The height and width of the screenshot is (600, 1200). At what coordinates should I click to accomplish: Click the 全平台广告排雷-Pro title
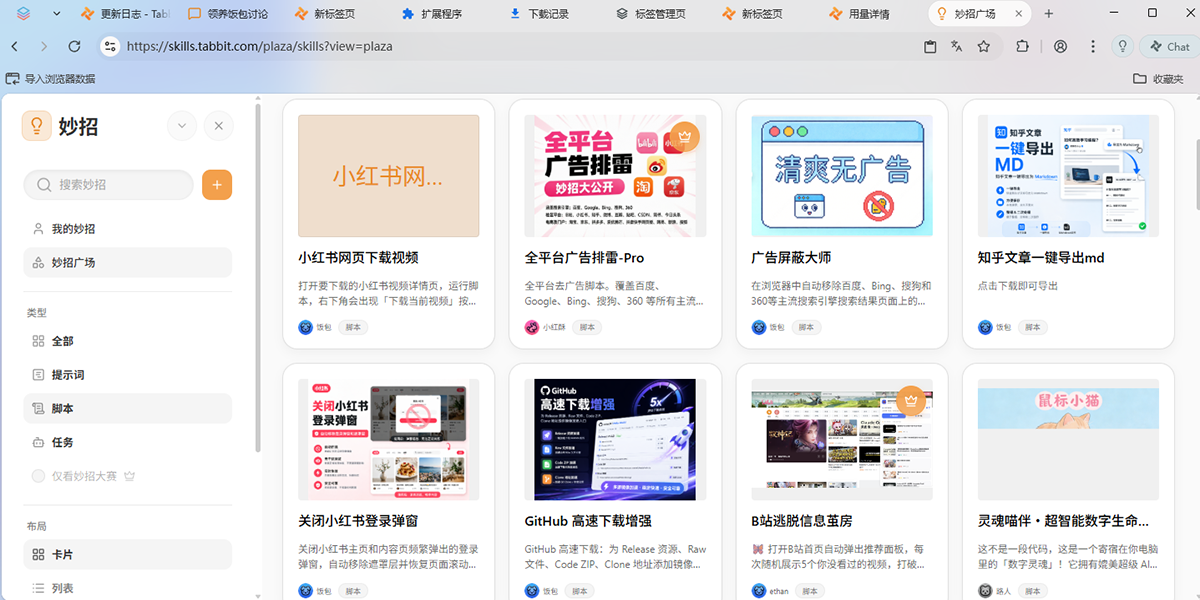tap(585, 257)
